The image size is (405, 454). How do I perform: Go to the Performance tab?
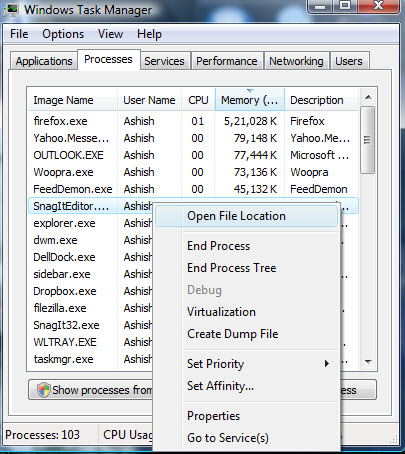coord(227,61)
